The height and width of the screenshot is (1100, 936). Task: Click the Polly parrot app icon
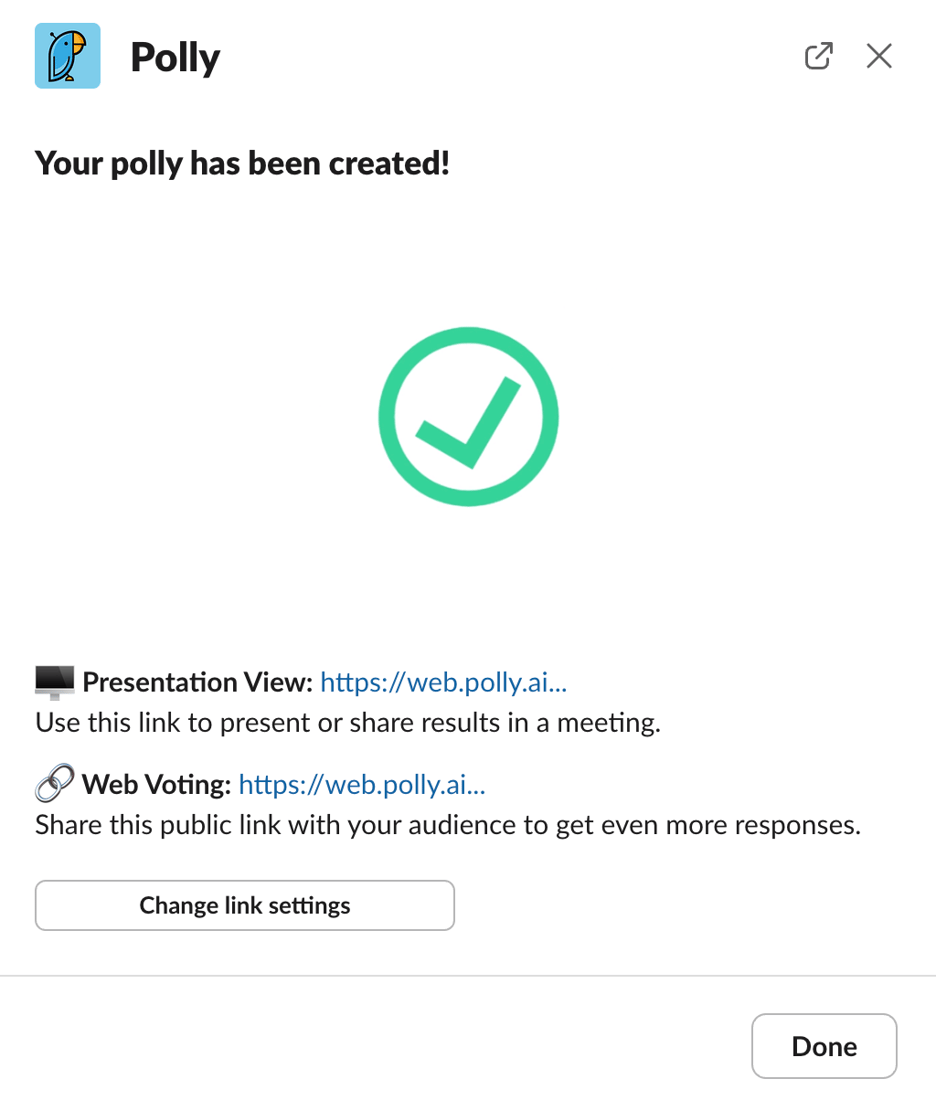(67, 56)
